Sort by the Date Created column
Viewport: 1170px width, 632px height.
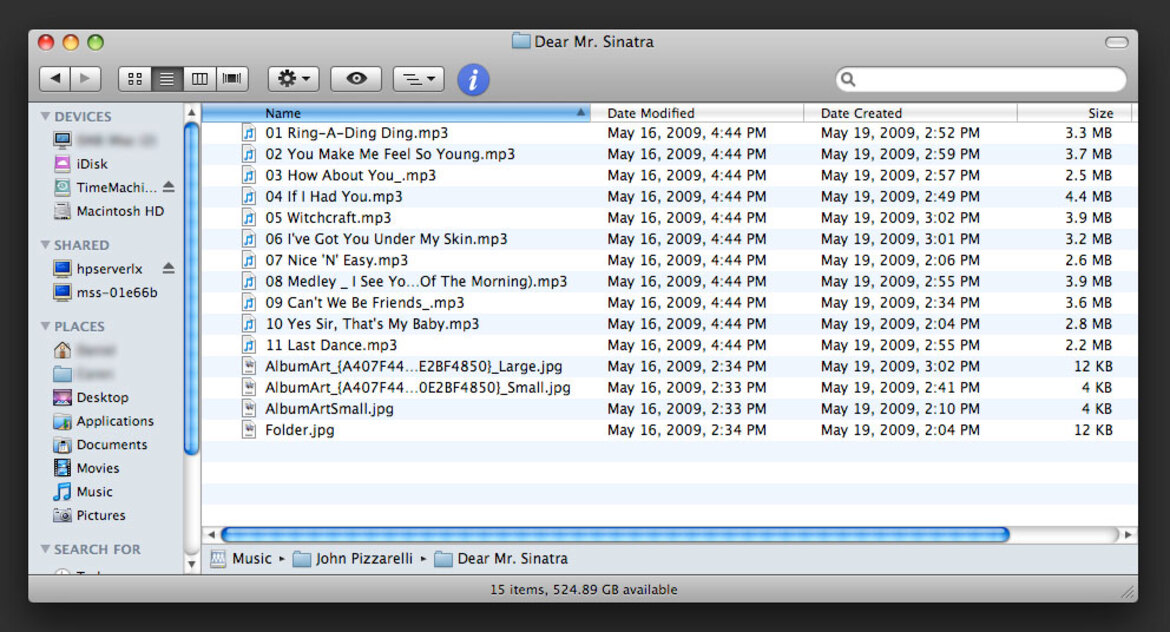[x=910, y=113]
